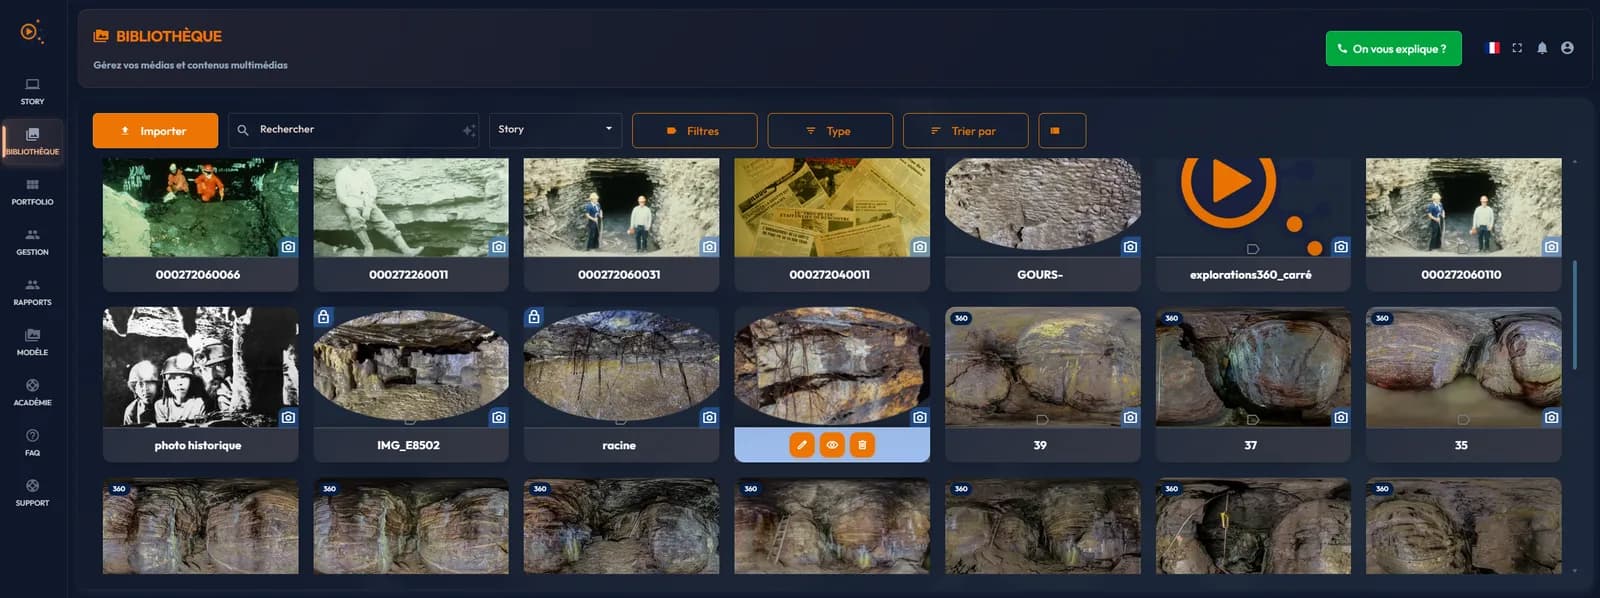This screenshot has height=598, width=1600.
Task: Open the notifications bell
Action: pyautogui.click(x=1542, y=48)
